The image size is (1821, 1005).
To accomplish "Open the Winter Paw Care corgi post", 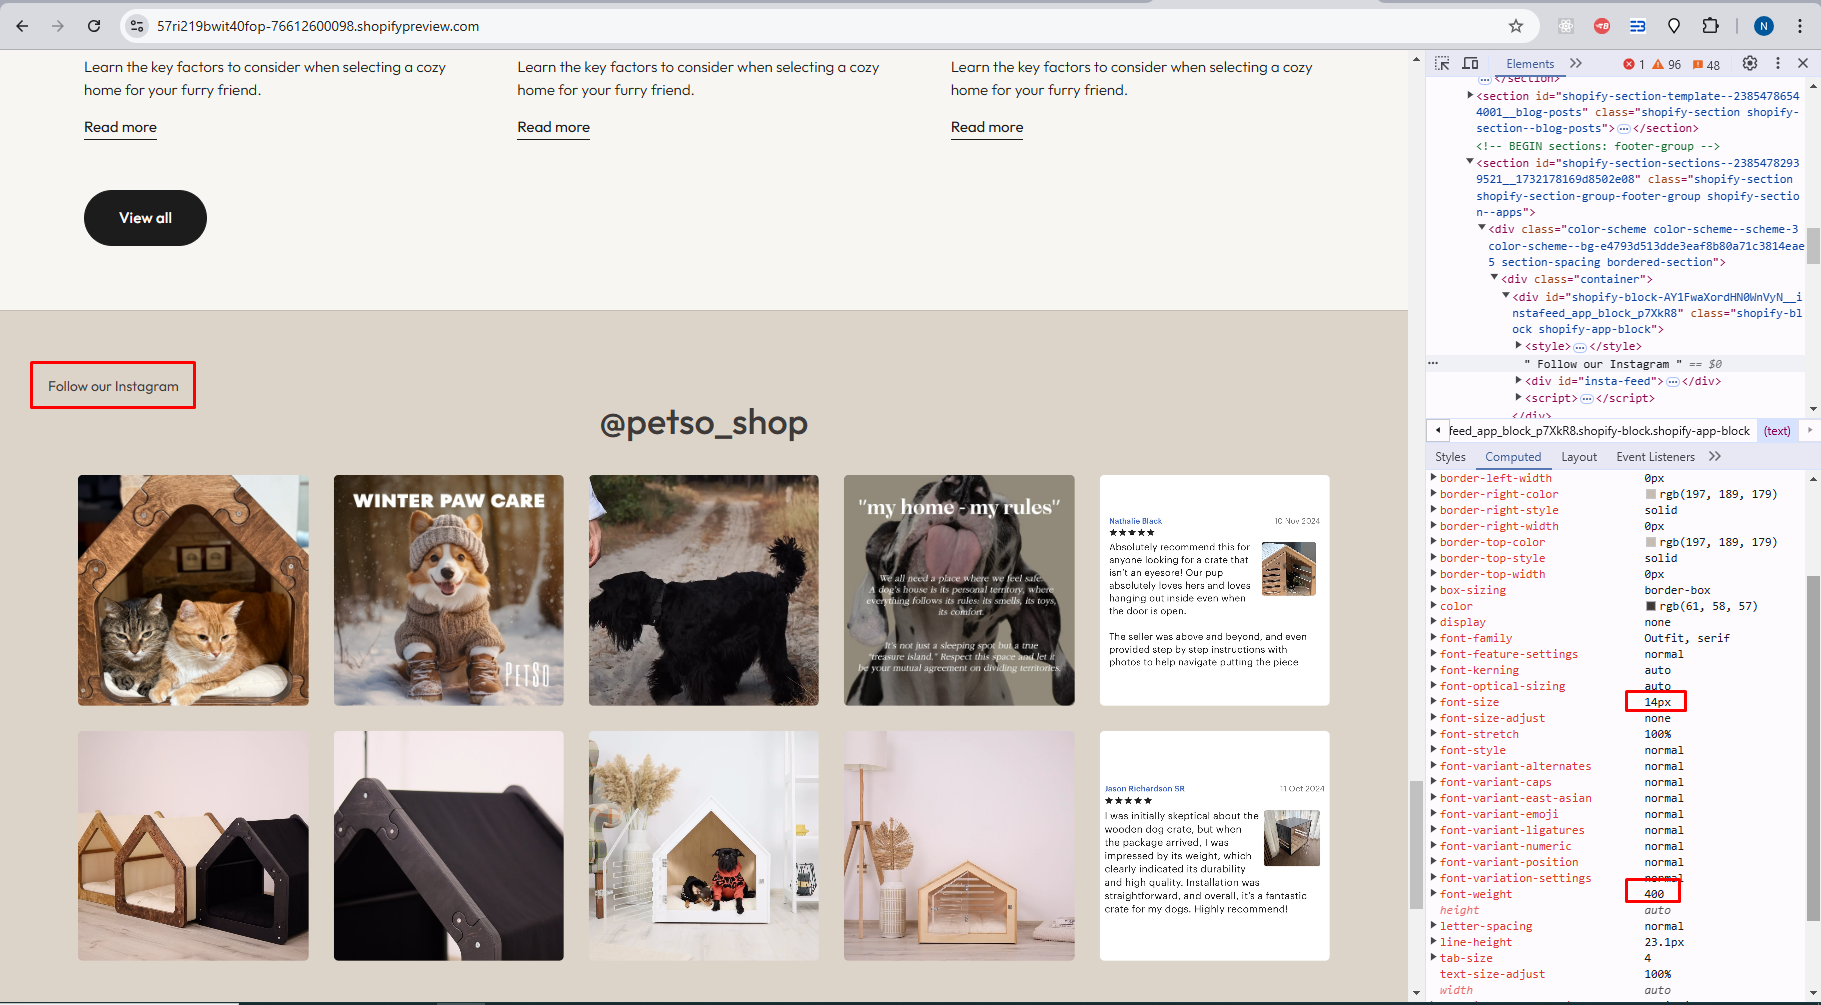I will coord(448,590).
